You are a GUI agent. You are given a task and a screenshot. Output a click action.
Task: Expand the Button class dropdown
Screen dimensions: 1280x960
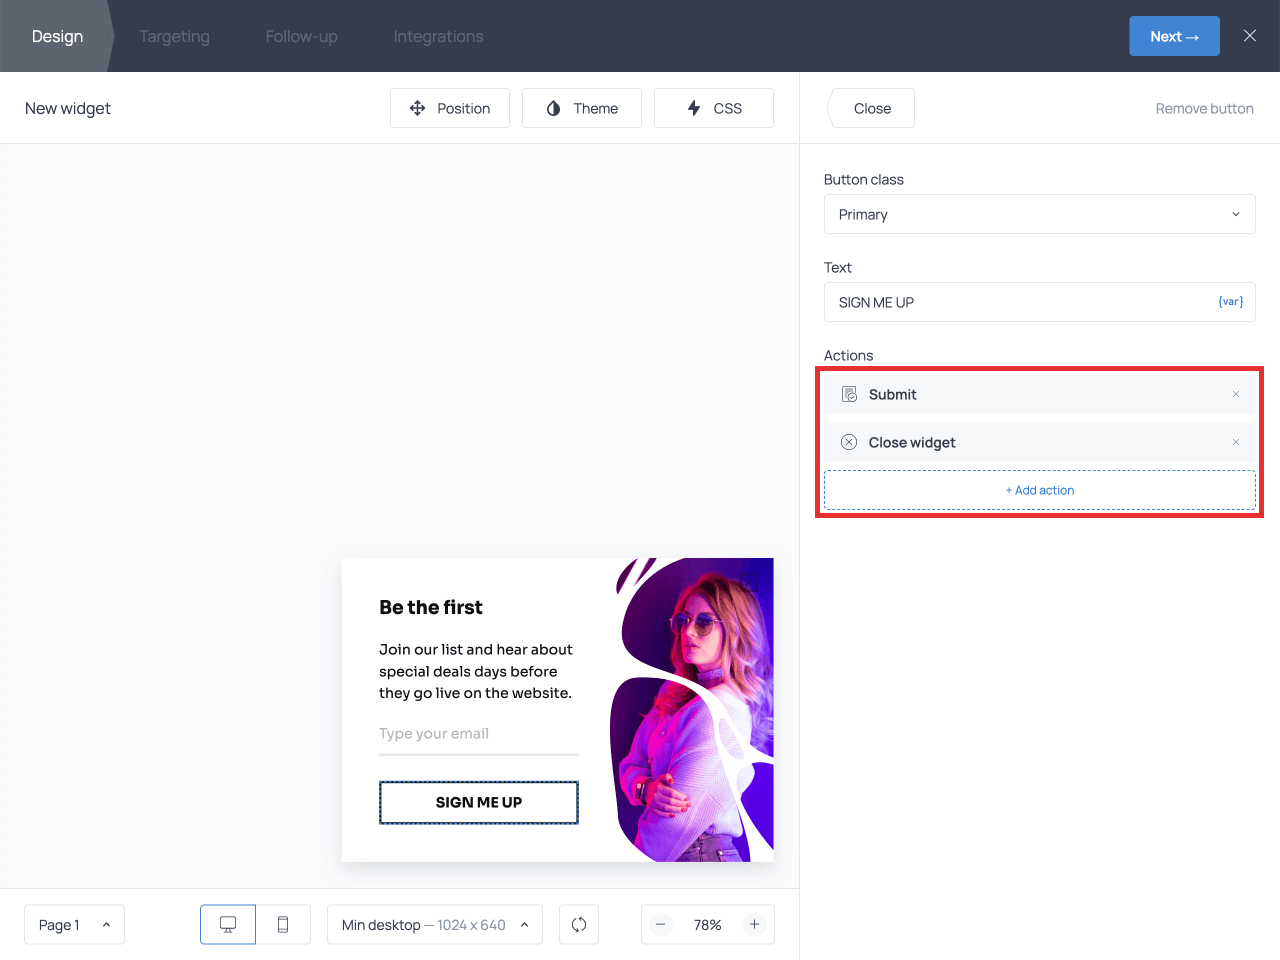click(x=1039, y=214)
